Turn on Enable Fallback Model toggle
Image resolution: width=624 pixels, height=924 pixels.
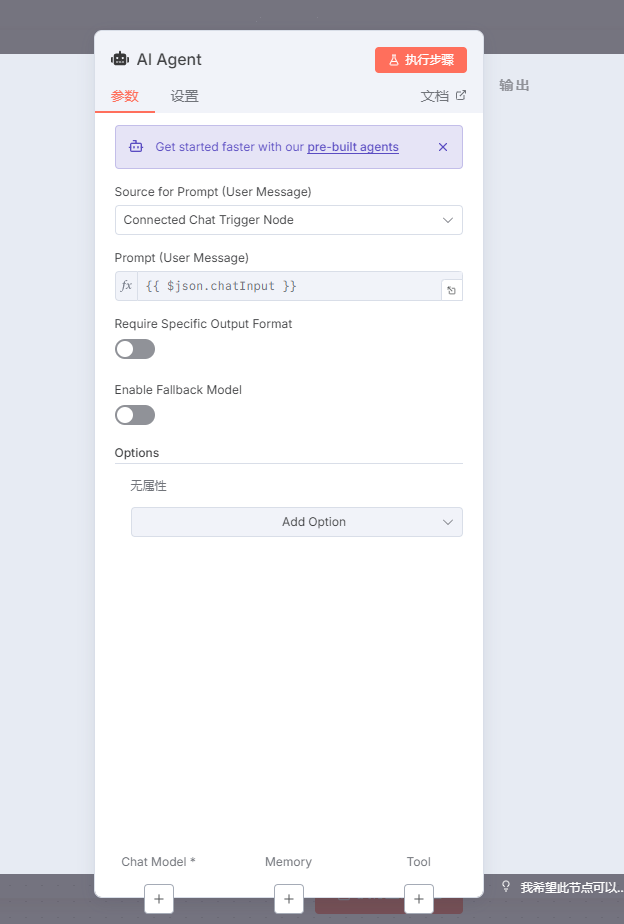(x=135, y=415)
